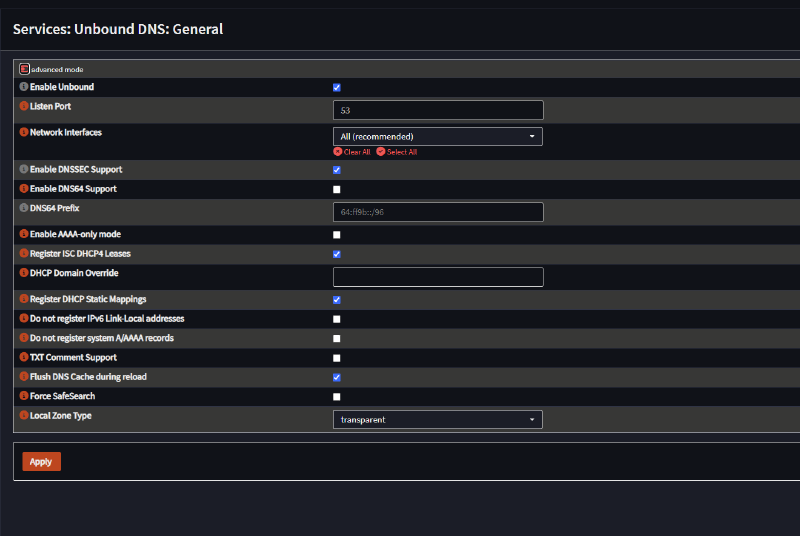Click Clear All under Network Interfaces
Screen dimensions: 800x536
[352, 152]
